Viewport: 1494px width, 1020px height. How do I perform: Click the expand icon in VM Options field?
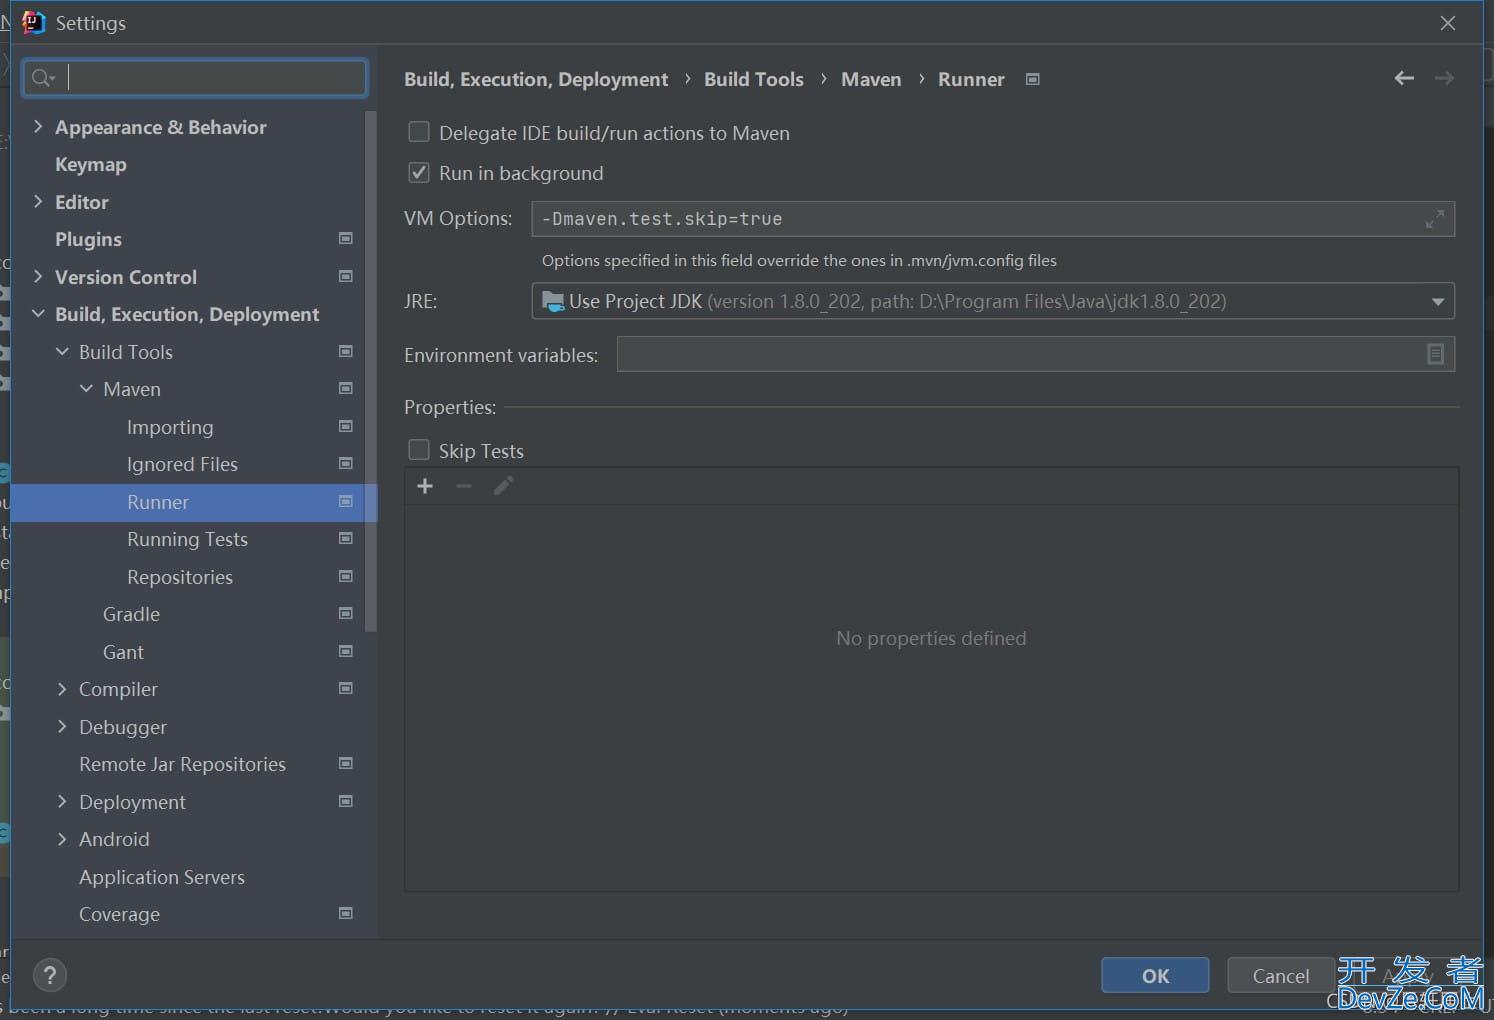coord(1434,219)
